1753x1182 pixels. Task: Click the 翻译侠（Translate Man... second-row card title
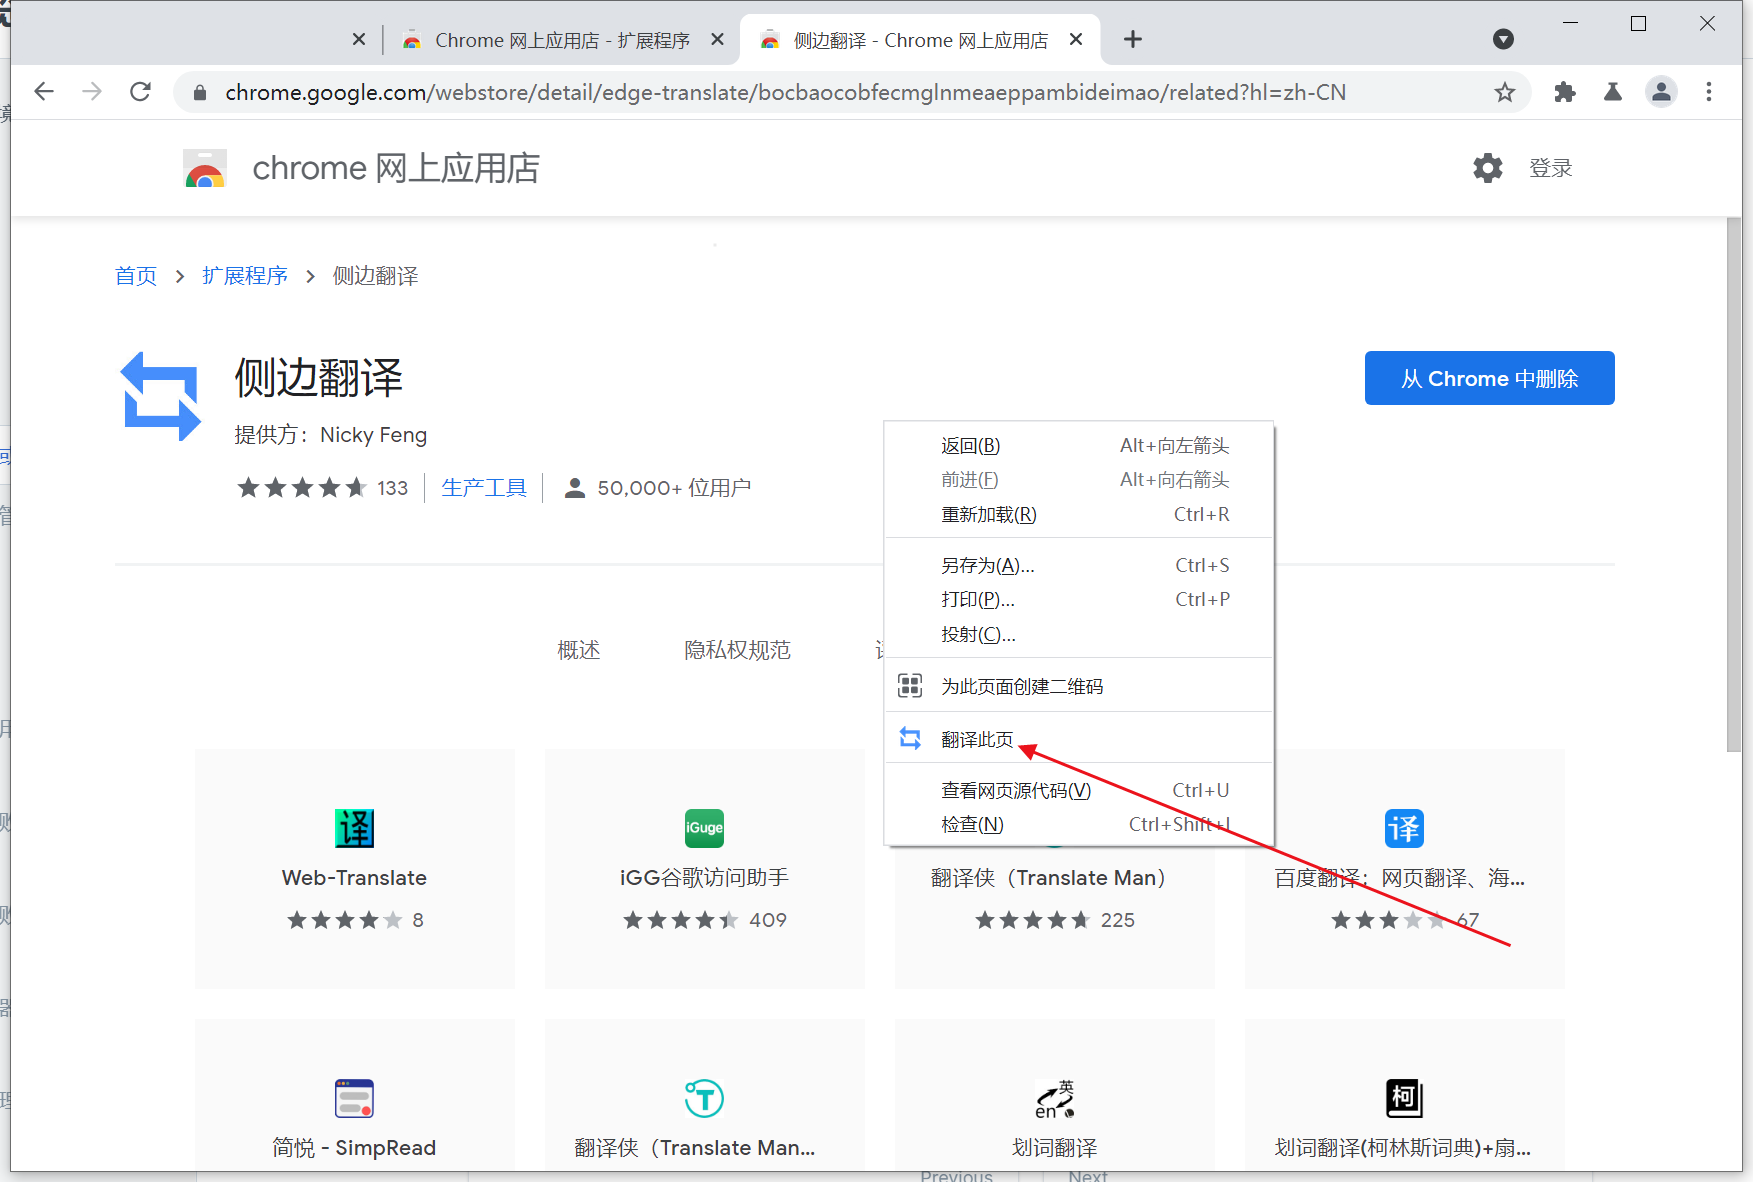click(x=695, y=1148)
